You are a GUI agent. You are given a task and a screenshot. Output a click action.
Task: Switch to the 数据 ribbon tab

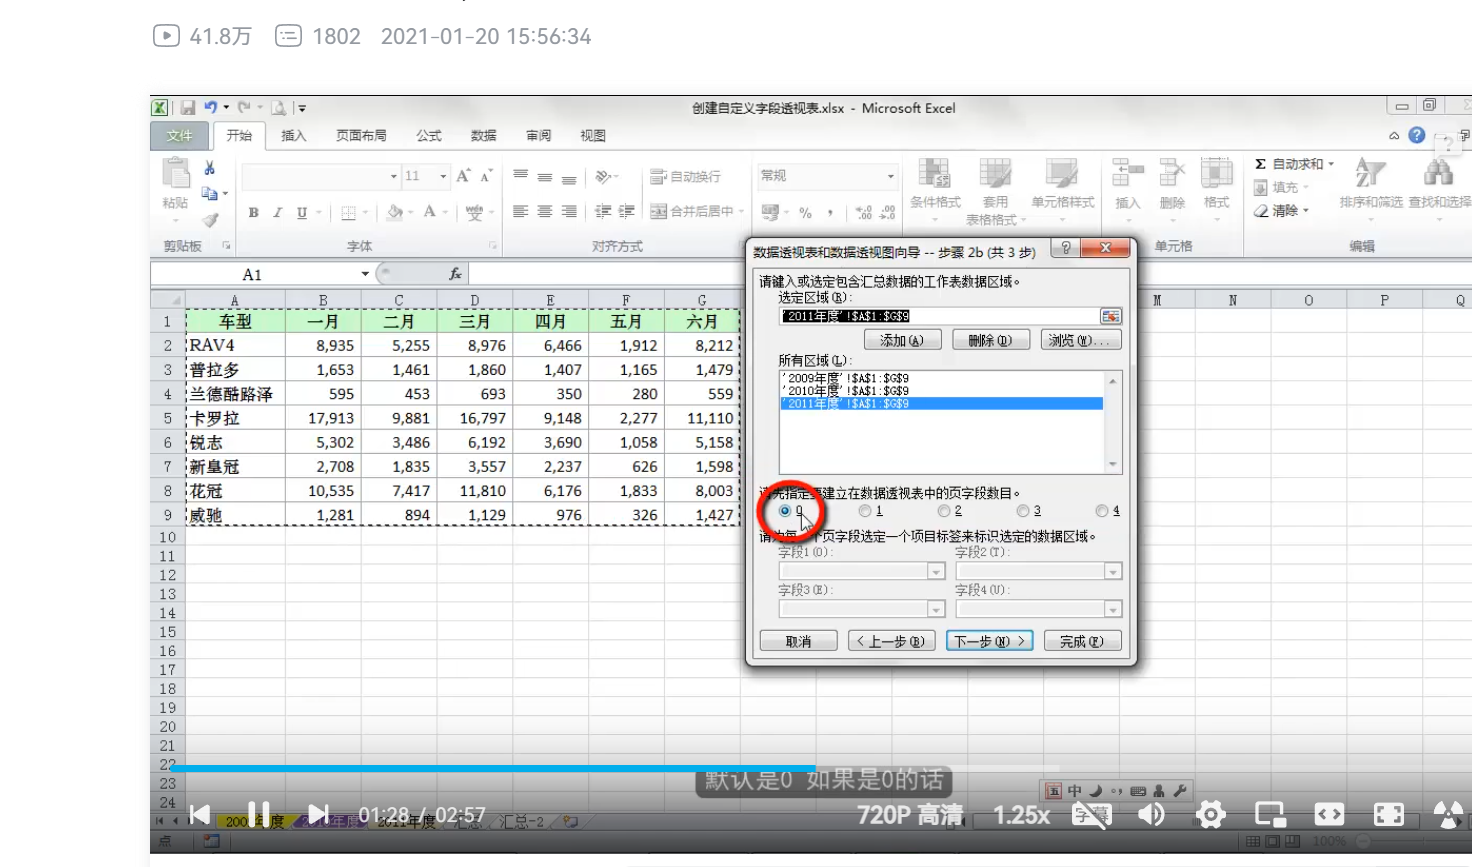(484, 136)
